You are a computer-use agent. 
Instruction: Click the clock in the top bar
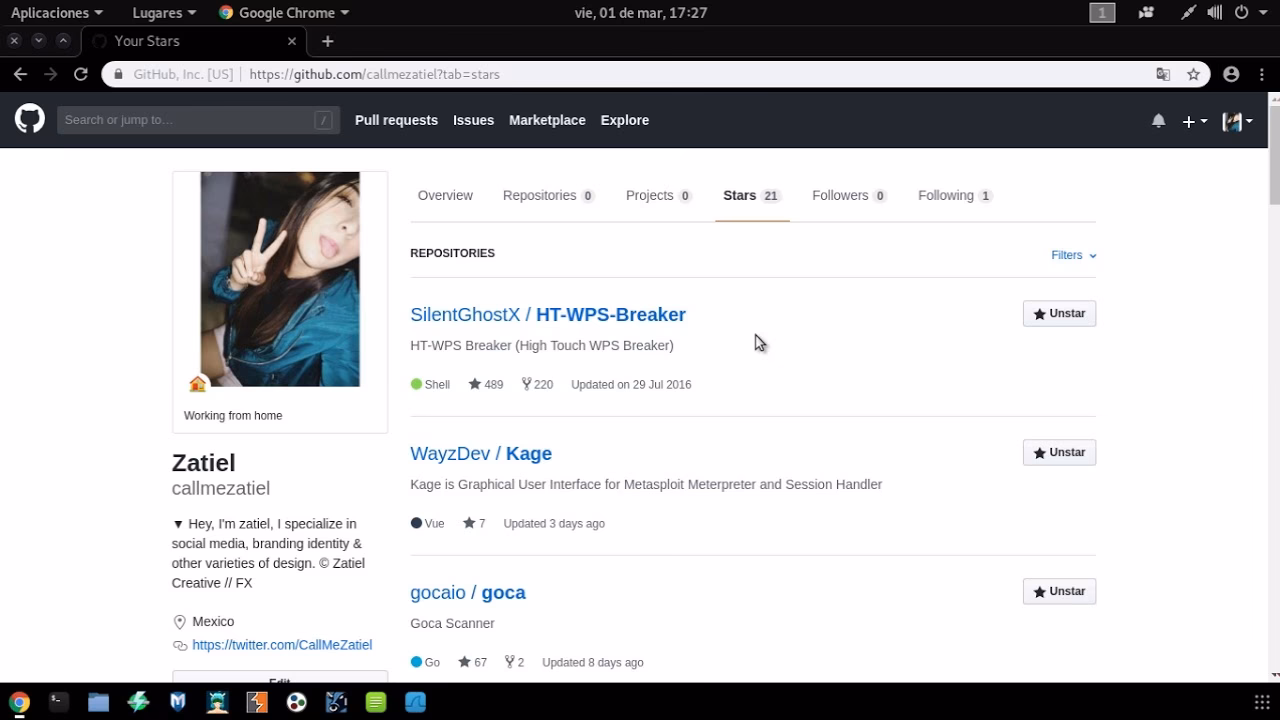pyautogui.click(x=641, y=13)
